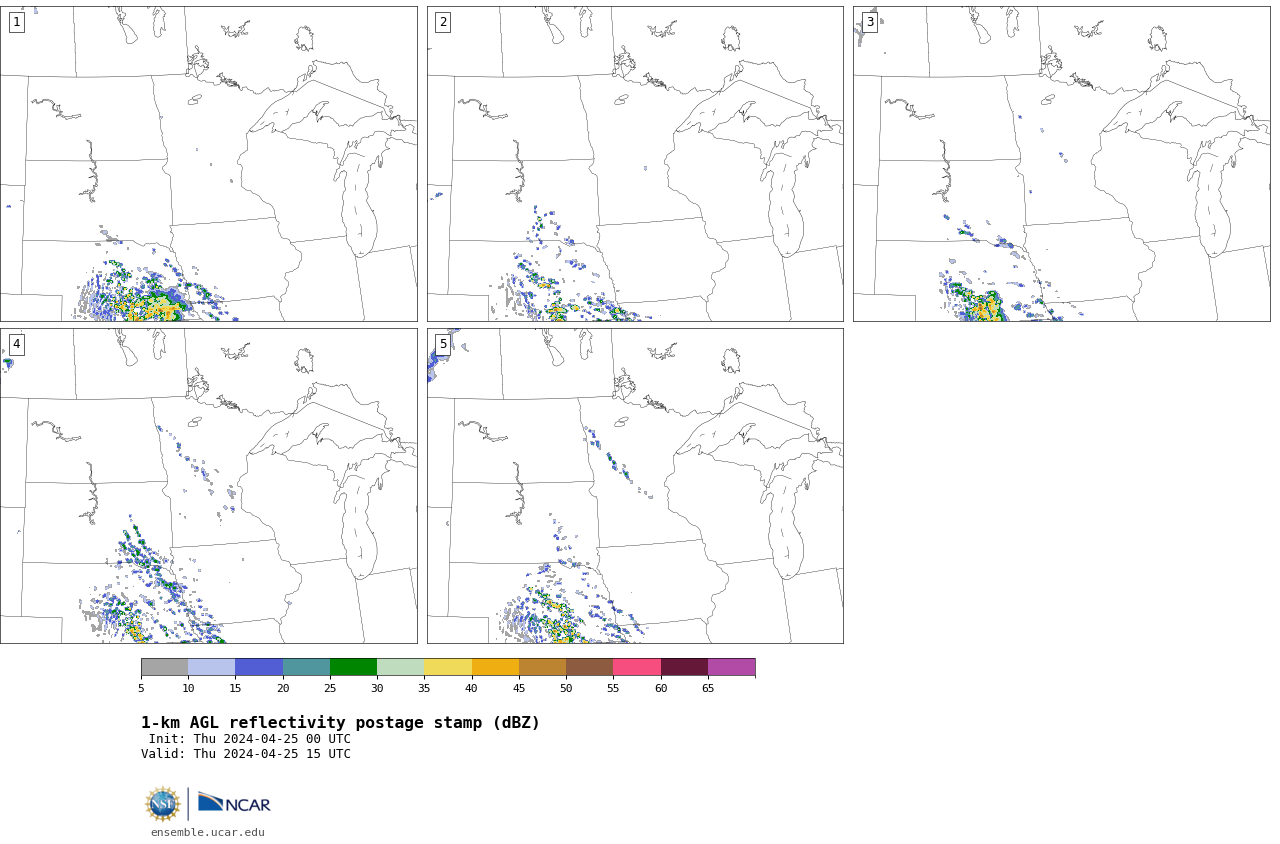
Task: Click the maroon 60-65 dBZ swatch
Action: (684, 667)
